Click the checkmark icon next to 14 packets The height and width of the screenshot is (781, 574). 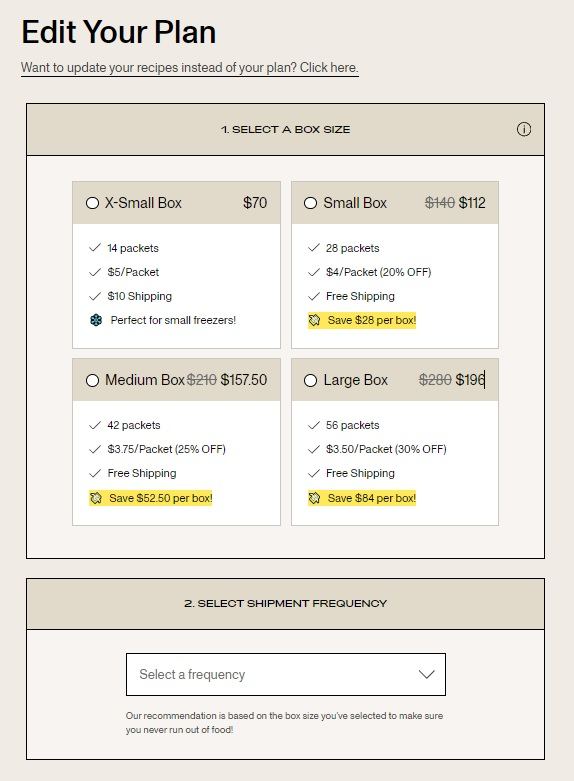[x=95, y=248]
